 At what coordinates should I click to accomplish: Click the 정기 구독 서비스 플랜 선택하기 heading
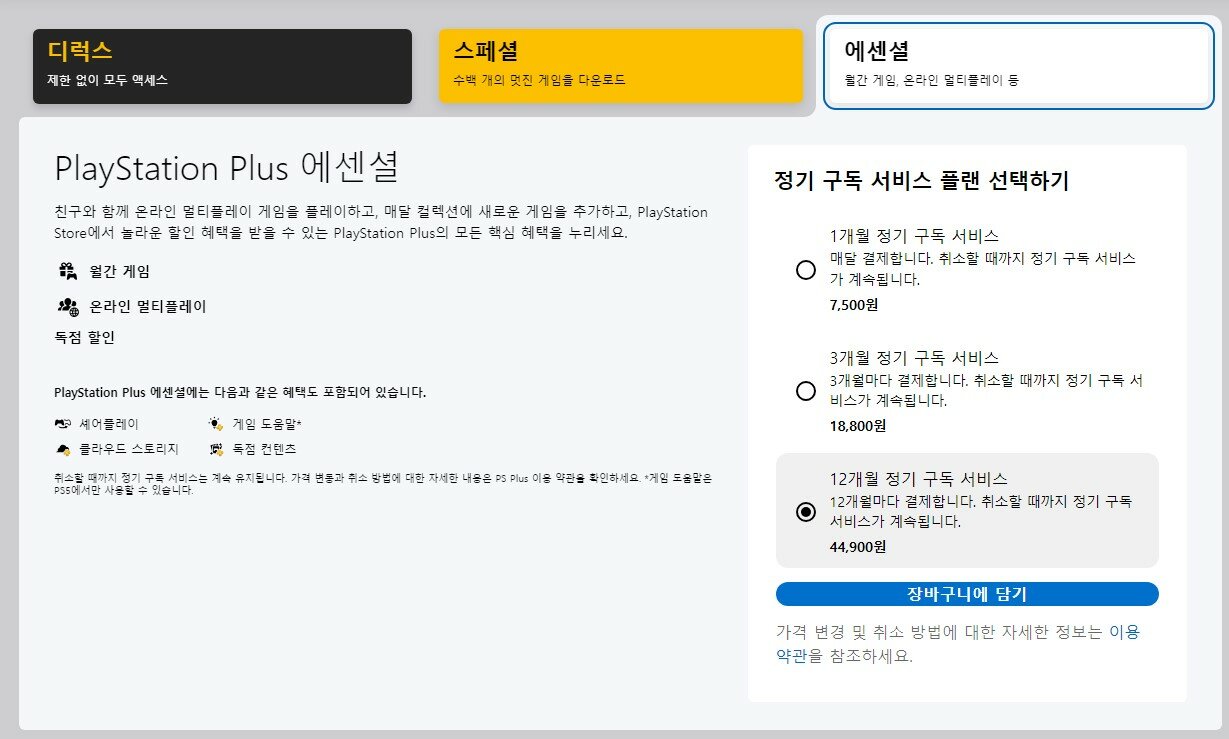(x=921, y=181)
